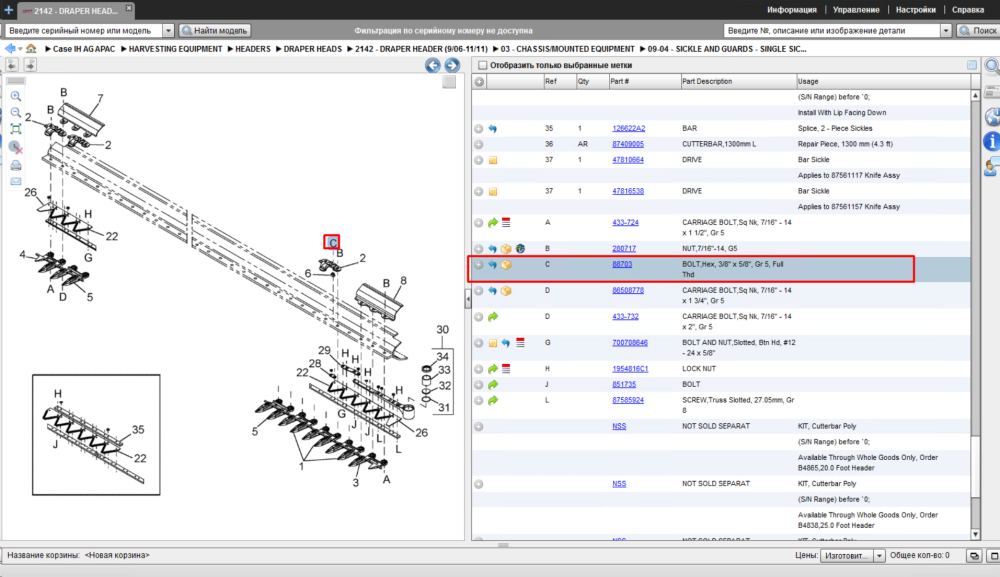This screenshot has height=577, width=1000.
Task: Click red list icon for part 700708646
Action: pos(520,343)
